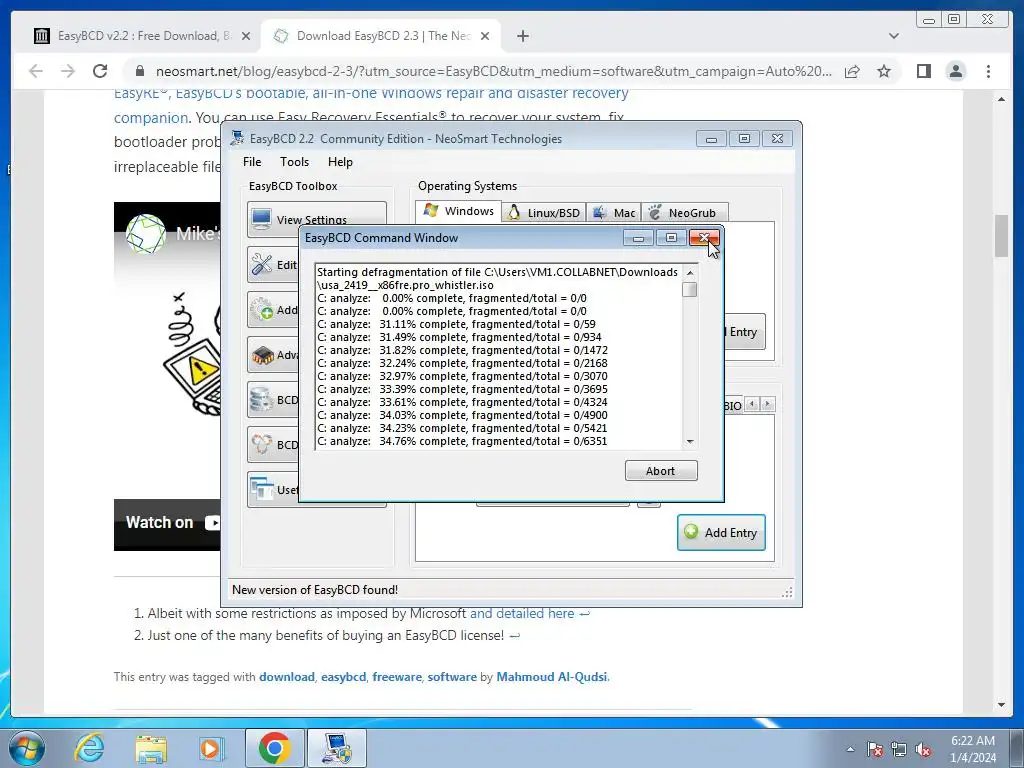
Task: Click the taskbar clock showing 6:22 AM
Action: (972, 749)
